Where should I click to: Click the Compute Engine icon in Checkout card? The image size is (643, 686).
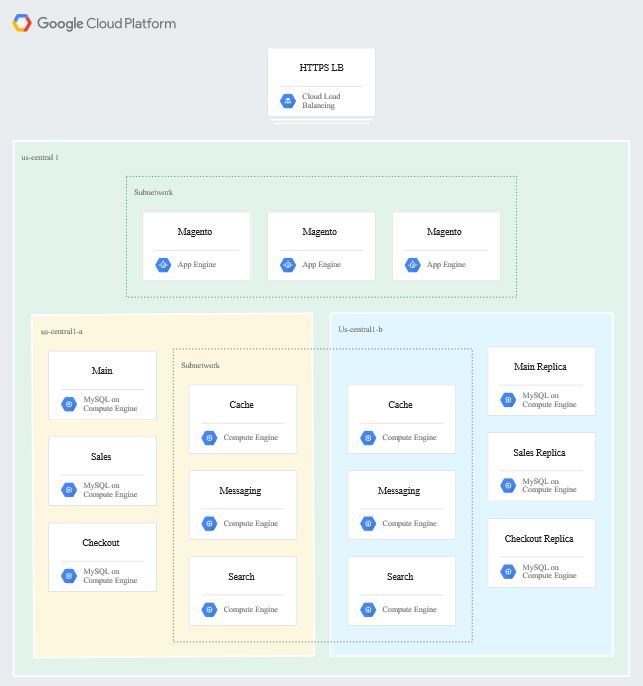click(x=69, y=576)
